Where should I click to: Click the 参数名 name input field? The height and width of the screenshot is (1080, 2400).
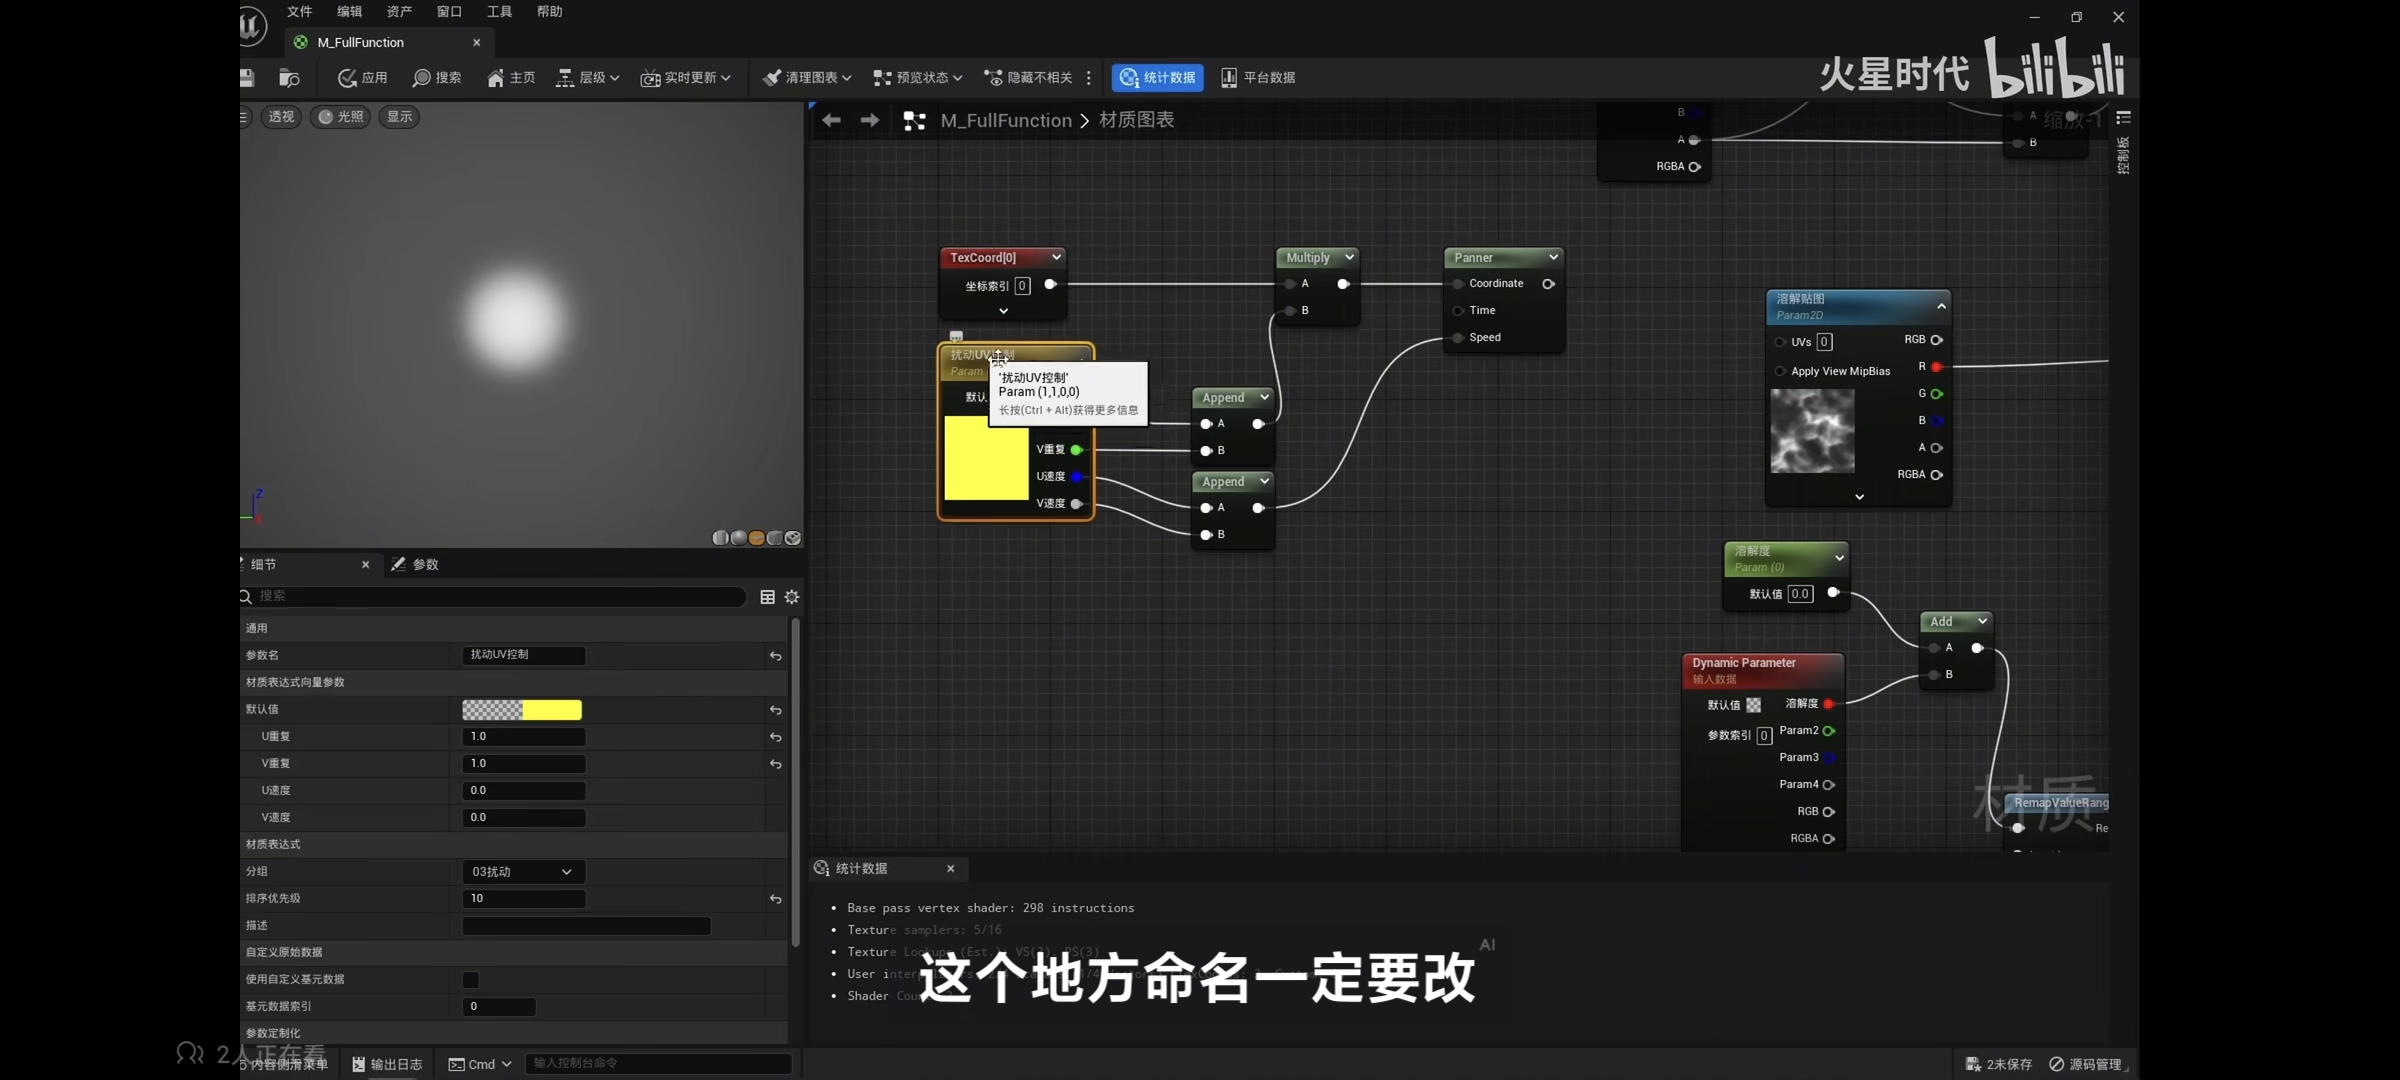(x=523, y=655)
